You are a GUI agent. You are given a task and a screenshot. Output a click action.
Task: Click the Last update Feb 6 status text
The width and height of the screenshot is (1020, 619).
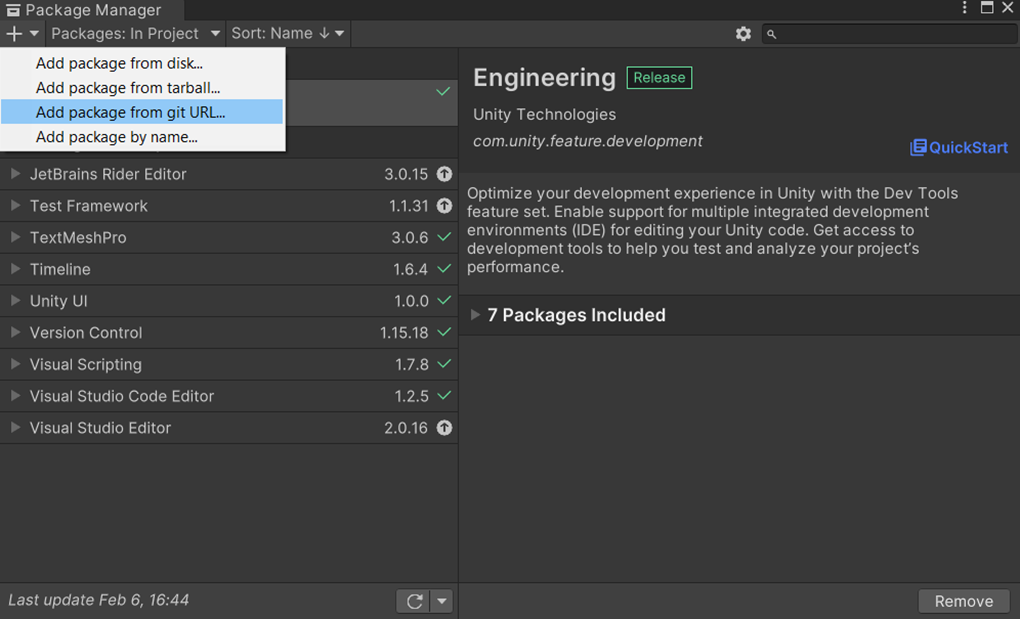pos(98,599)
